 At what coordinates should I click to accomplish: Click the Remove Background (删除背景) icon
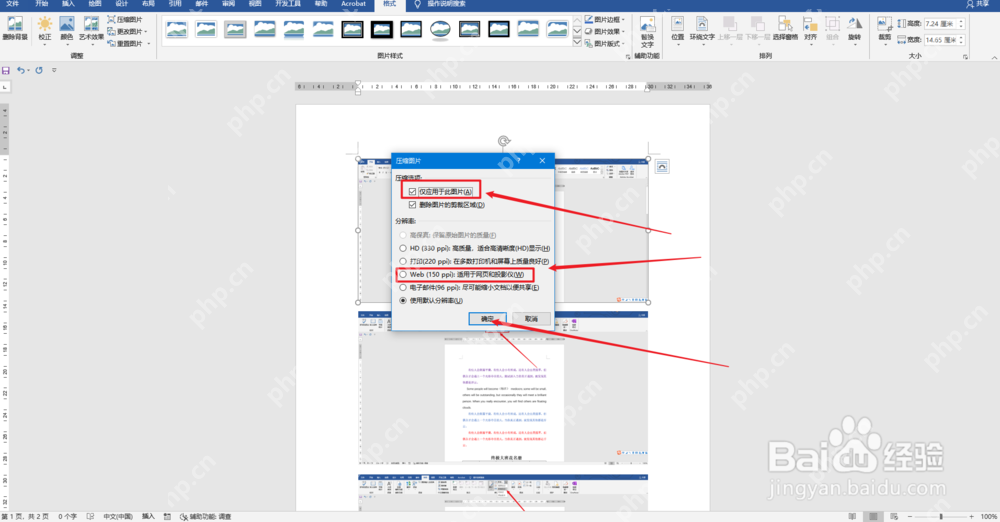(x=14, y=29)
